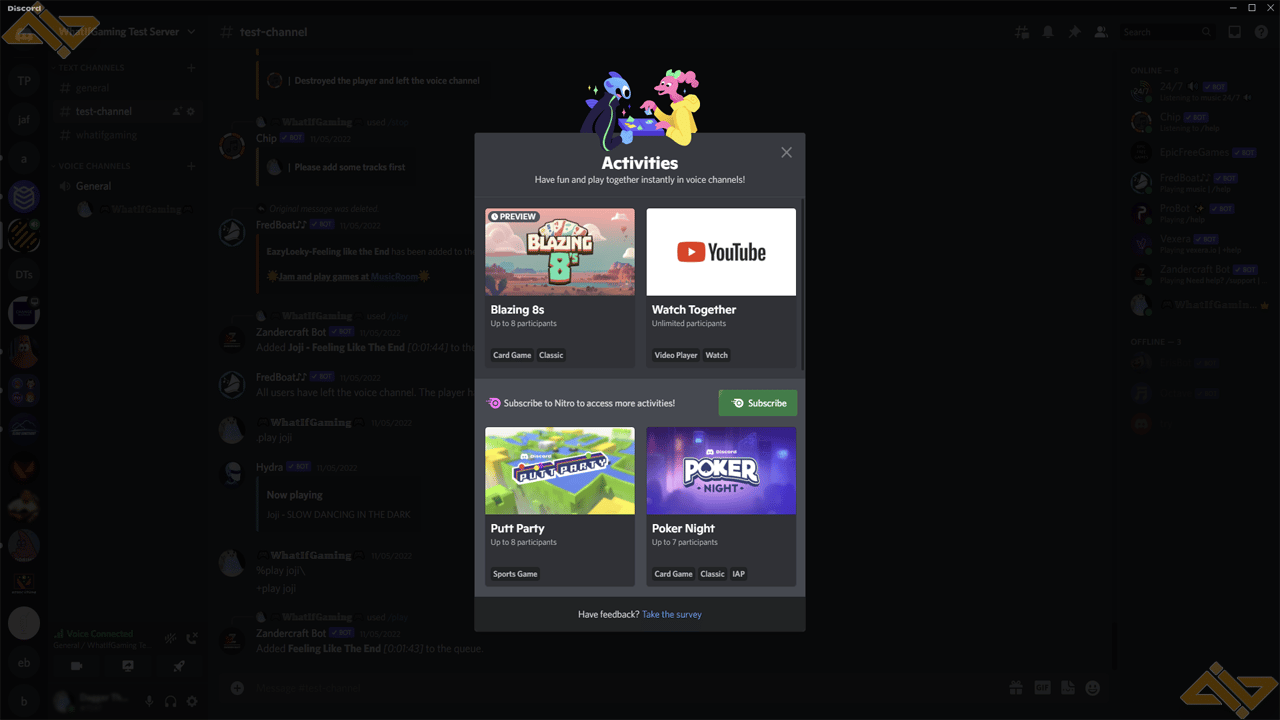Toggle the microphone mute icon
Viewport: 1280px width, 720px height.
(149, 702)
